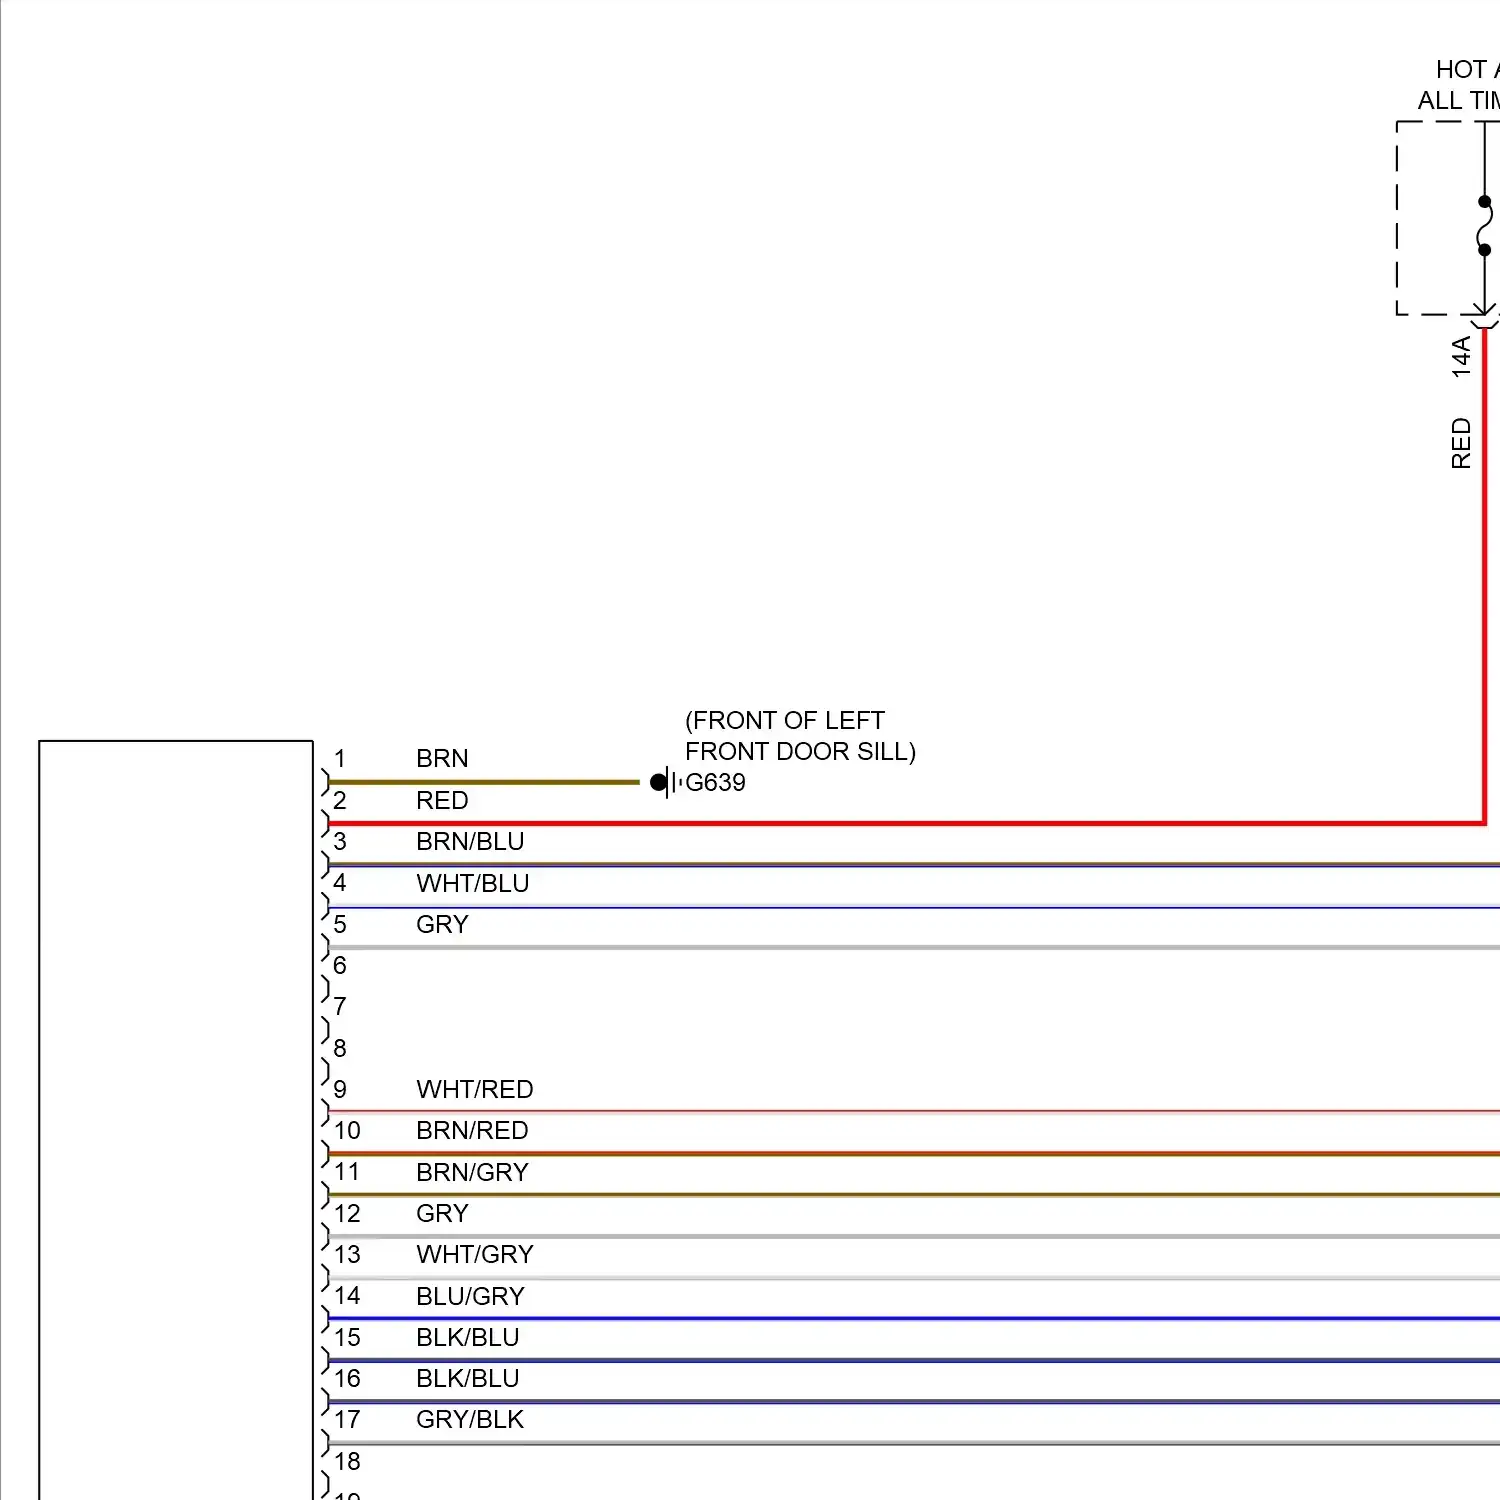Click the G639 ground label
Screen dimensions: 1500x1500
[x=715, y=782]
